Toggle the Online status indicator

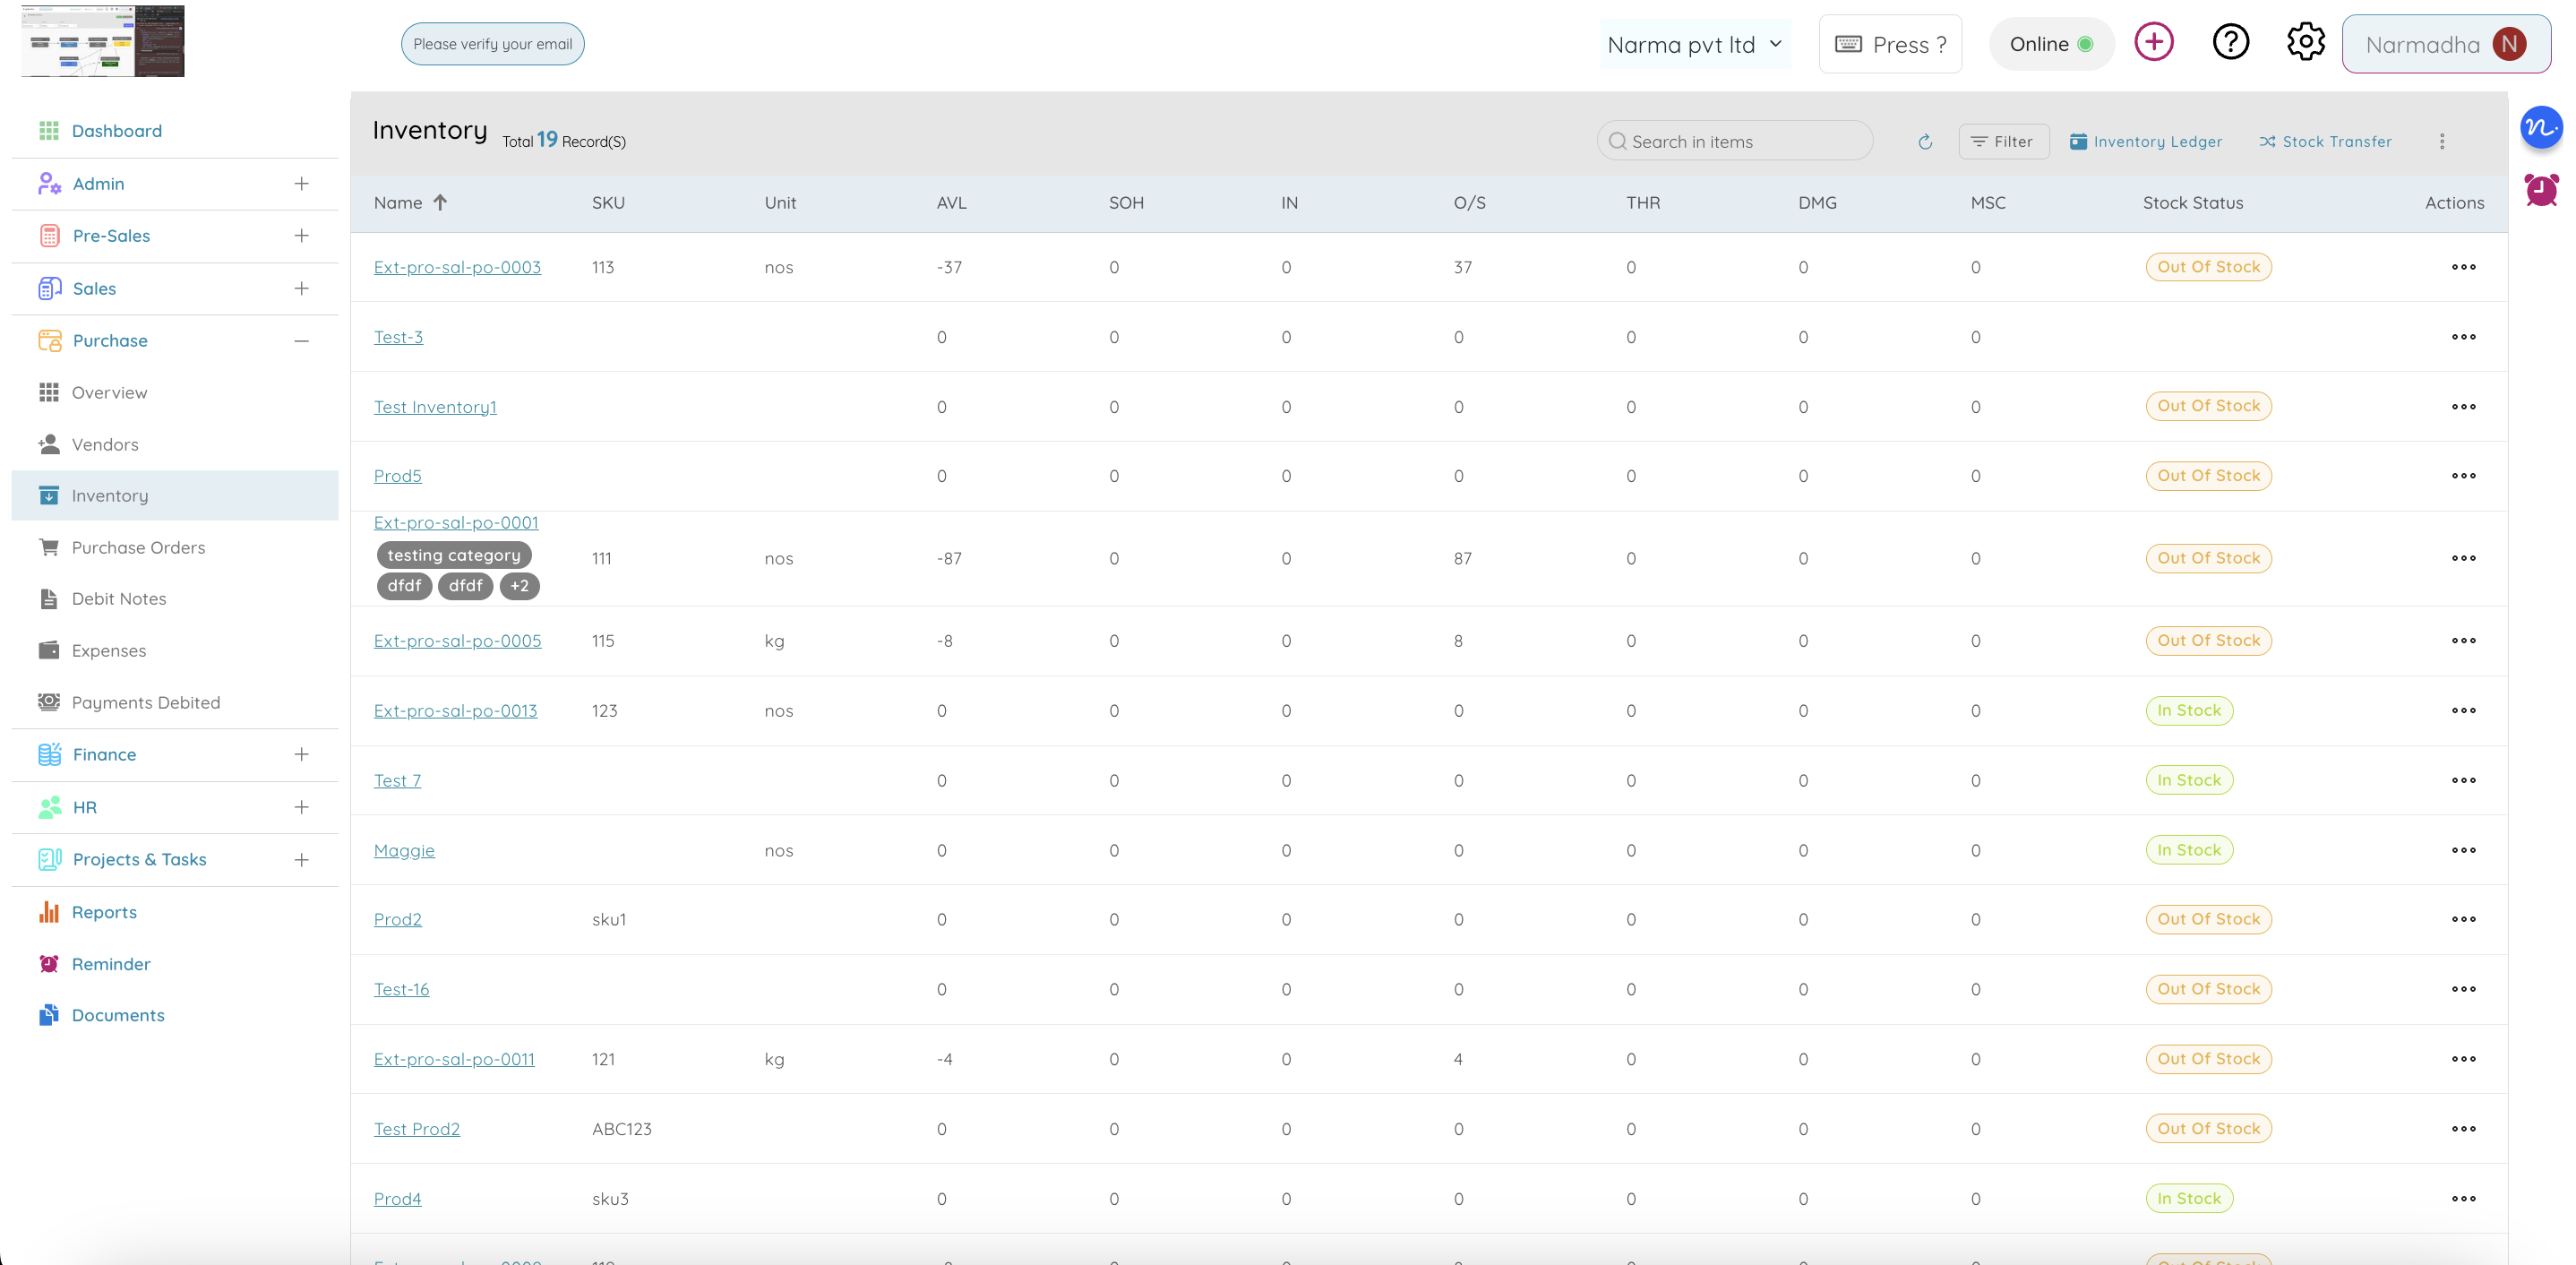[x=2050, y=44]
